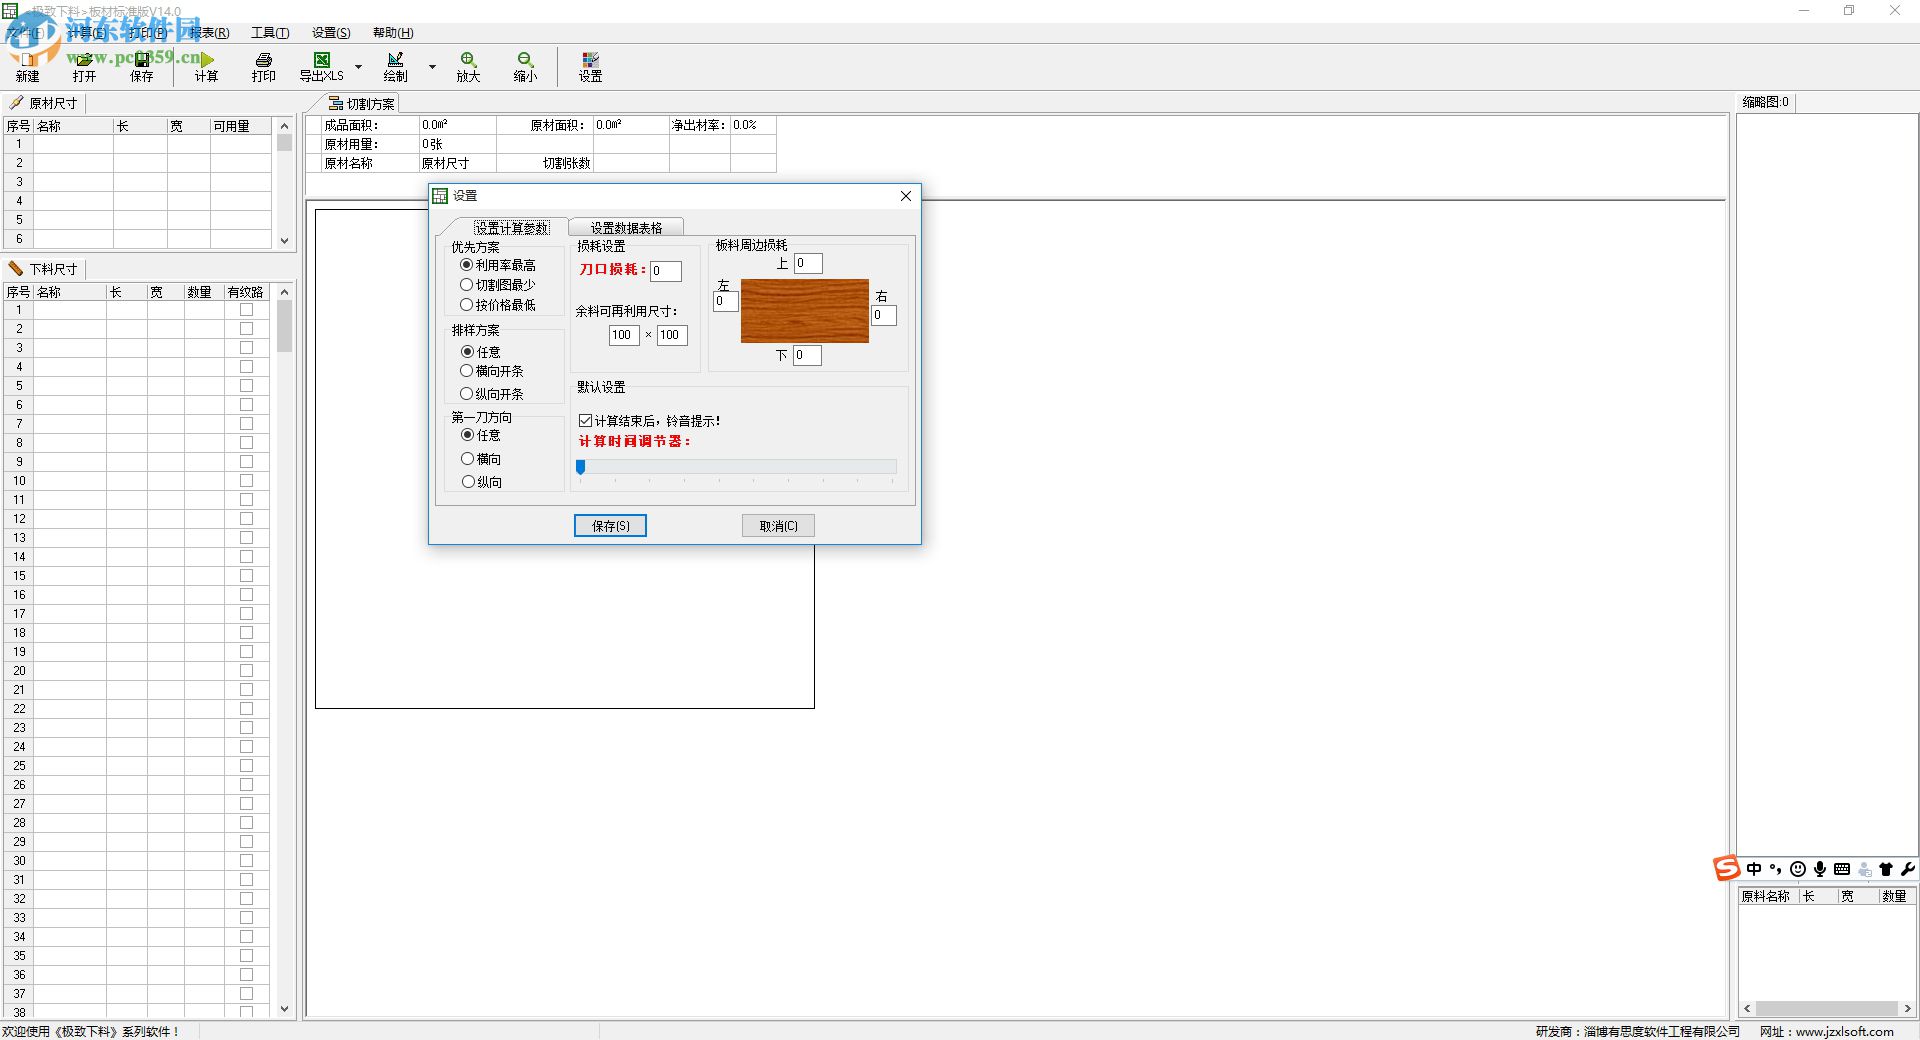
Task: Expand the dropdown arrow beside 绘制
Action: coord(432,67)
